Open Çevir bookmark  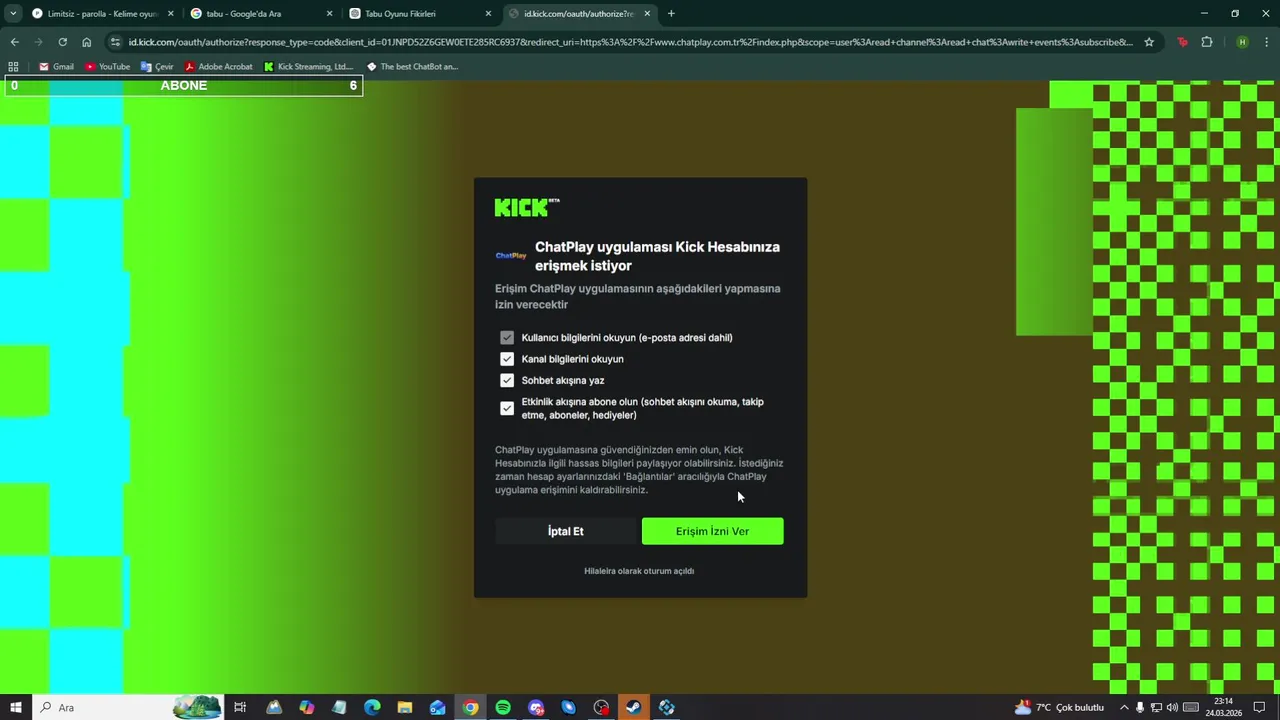[157, 67]
